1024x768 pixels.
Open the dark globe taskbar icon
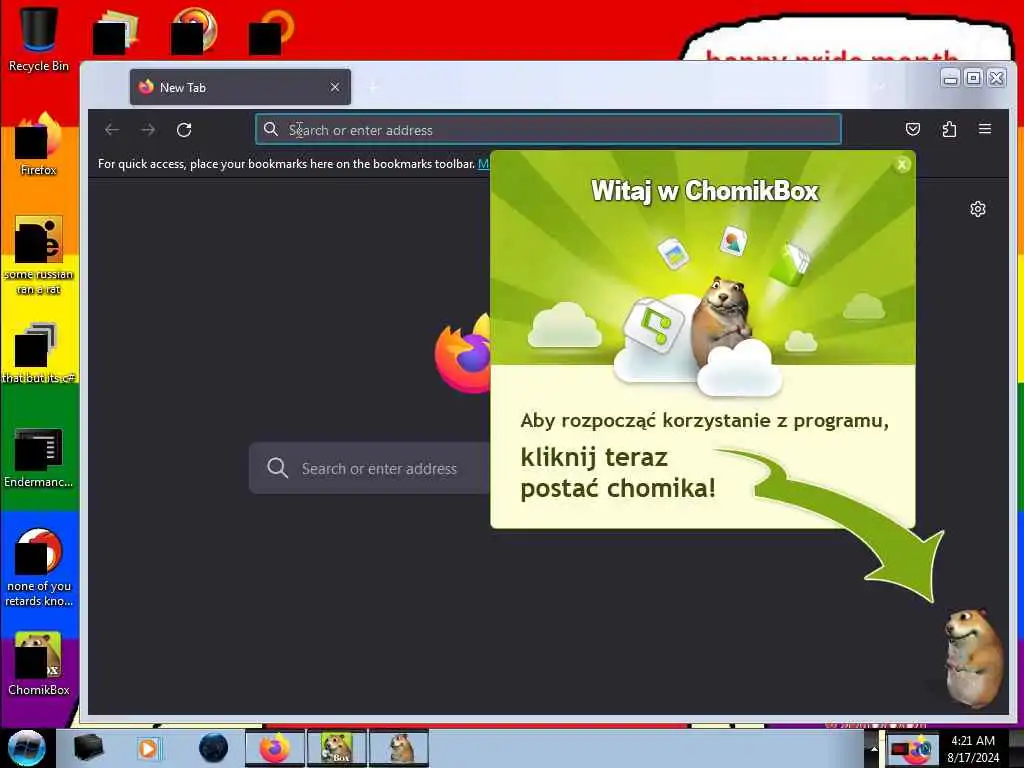coord(214,748)
